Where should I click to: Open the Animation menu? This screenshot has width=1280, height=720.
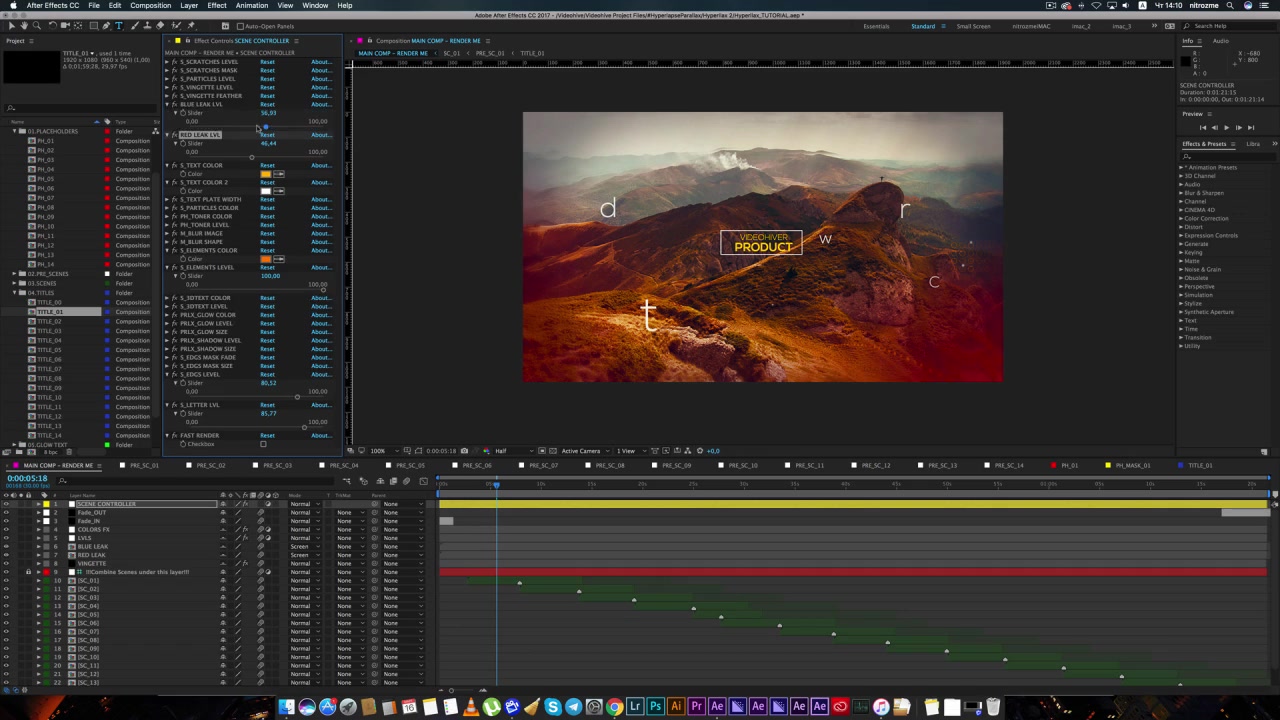[x=251, y=6]
